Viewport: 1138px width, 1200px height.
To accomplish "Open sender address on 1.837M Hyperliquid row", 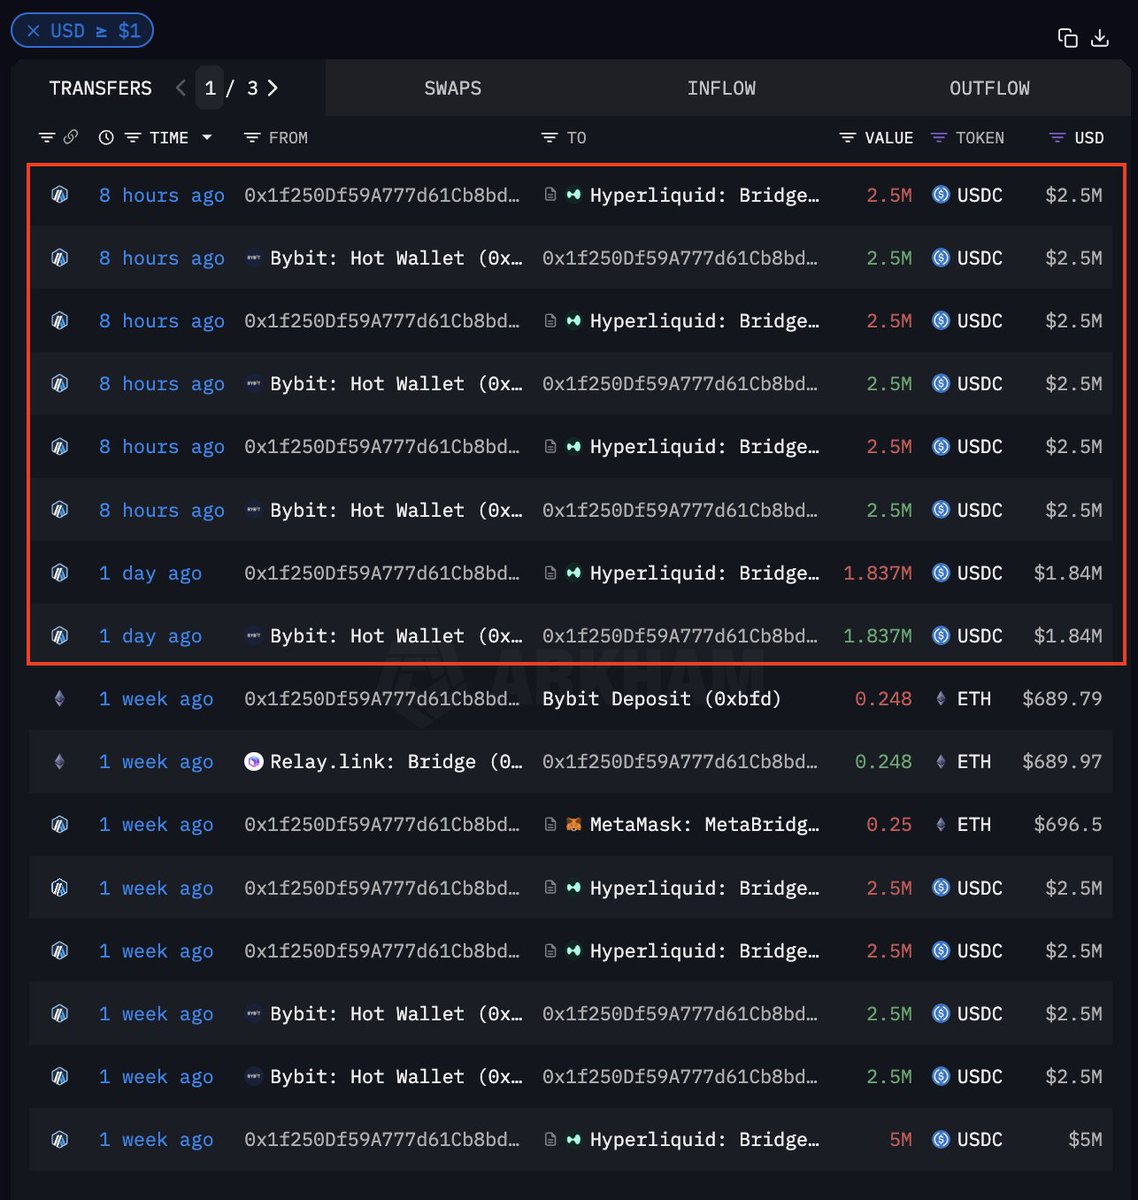I will [382, 573].
